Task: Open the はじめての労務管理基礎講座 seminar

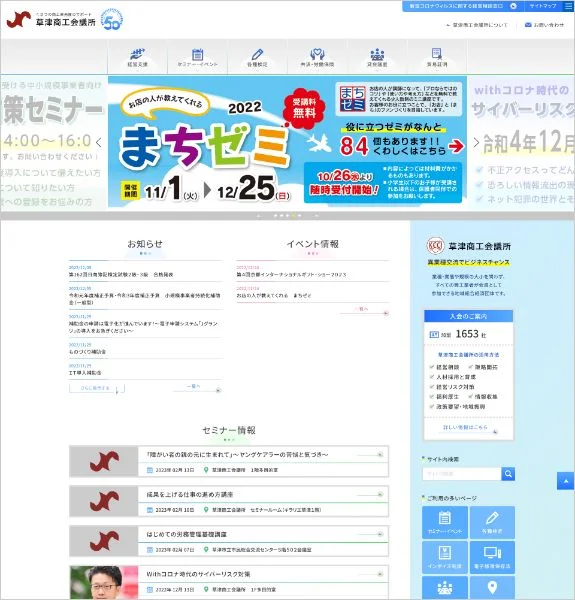Action: [x=229, y=541]
